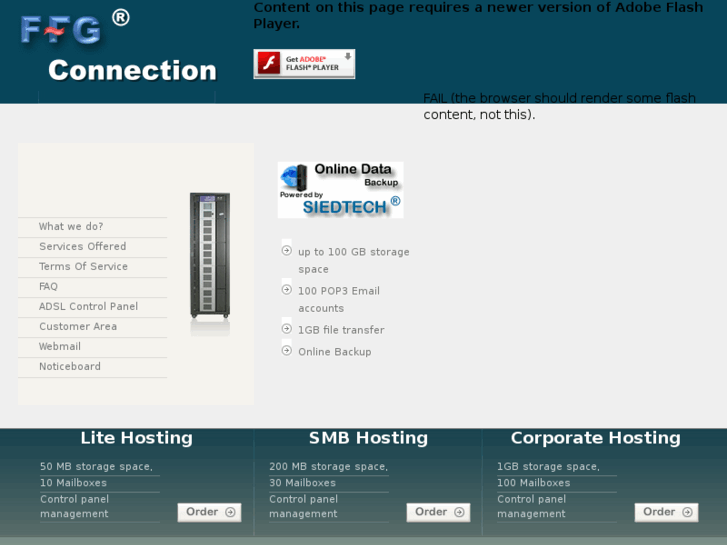The height and width of the screenshot is (545, 727).
Task: Select '100 POP3 Email accounts' text
Action: point(339,299)
